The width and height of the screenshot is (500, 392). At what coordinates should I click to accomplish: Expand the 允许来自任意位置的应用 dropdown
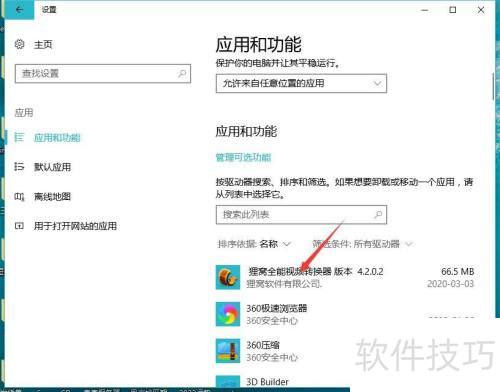point(301,83)
